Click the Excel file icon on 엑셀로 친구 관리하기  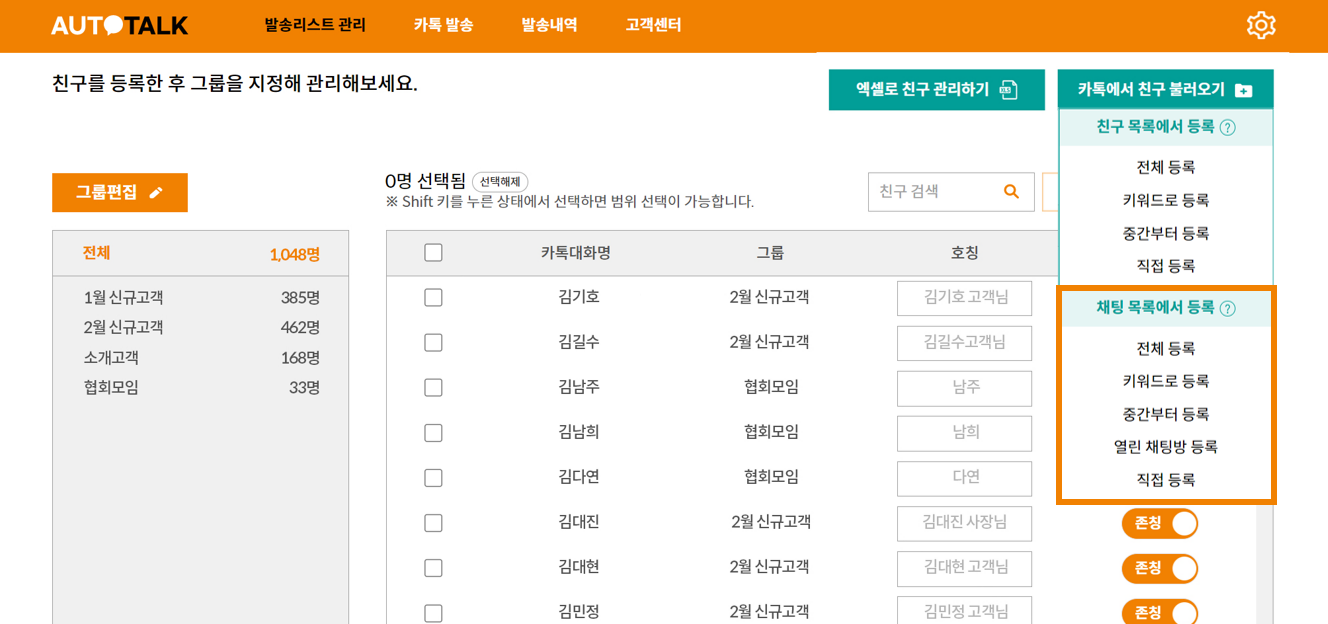pos(1009,90)
